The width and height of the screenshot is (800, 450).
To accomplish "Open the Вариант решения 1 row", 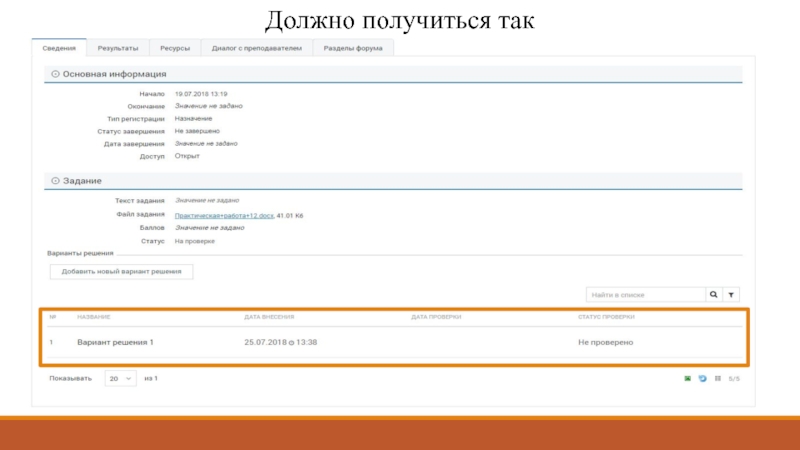I will click(x=115, y=342).
